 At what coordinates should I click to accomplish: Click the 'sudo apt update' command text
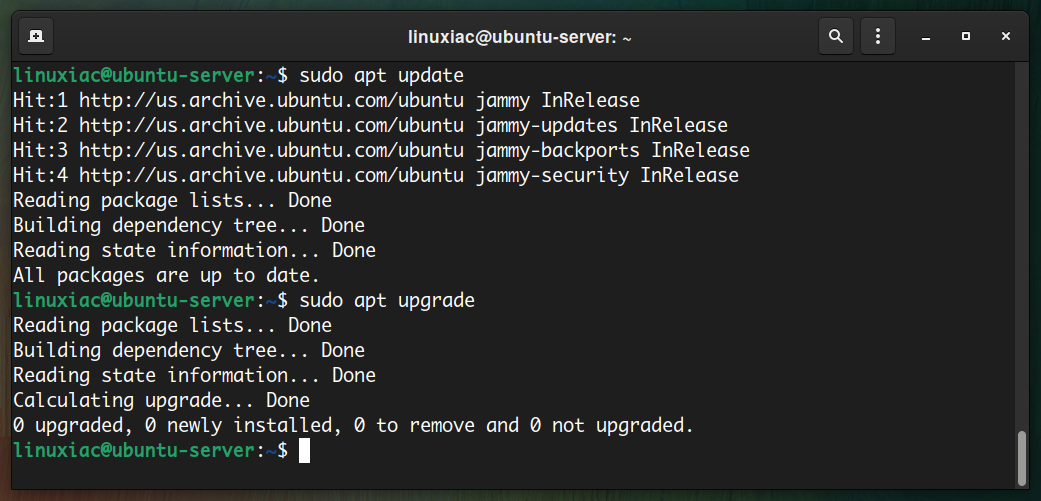click(x=381, y=76)
